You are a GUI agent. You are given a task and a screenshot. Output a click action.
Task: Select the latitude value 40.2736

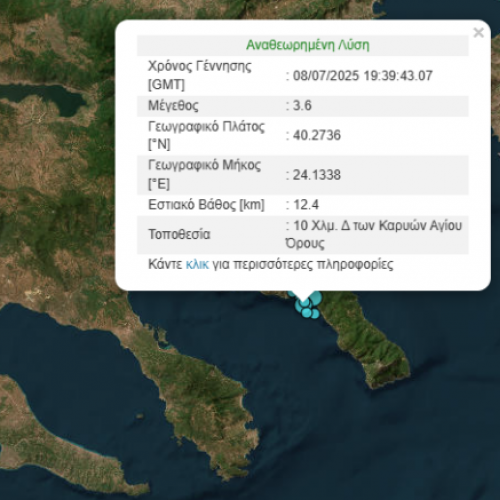317,135
